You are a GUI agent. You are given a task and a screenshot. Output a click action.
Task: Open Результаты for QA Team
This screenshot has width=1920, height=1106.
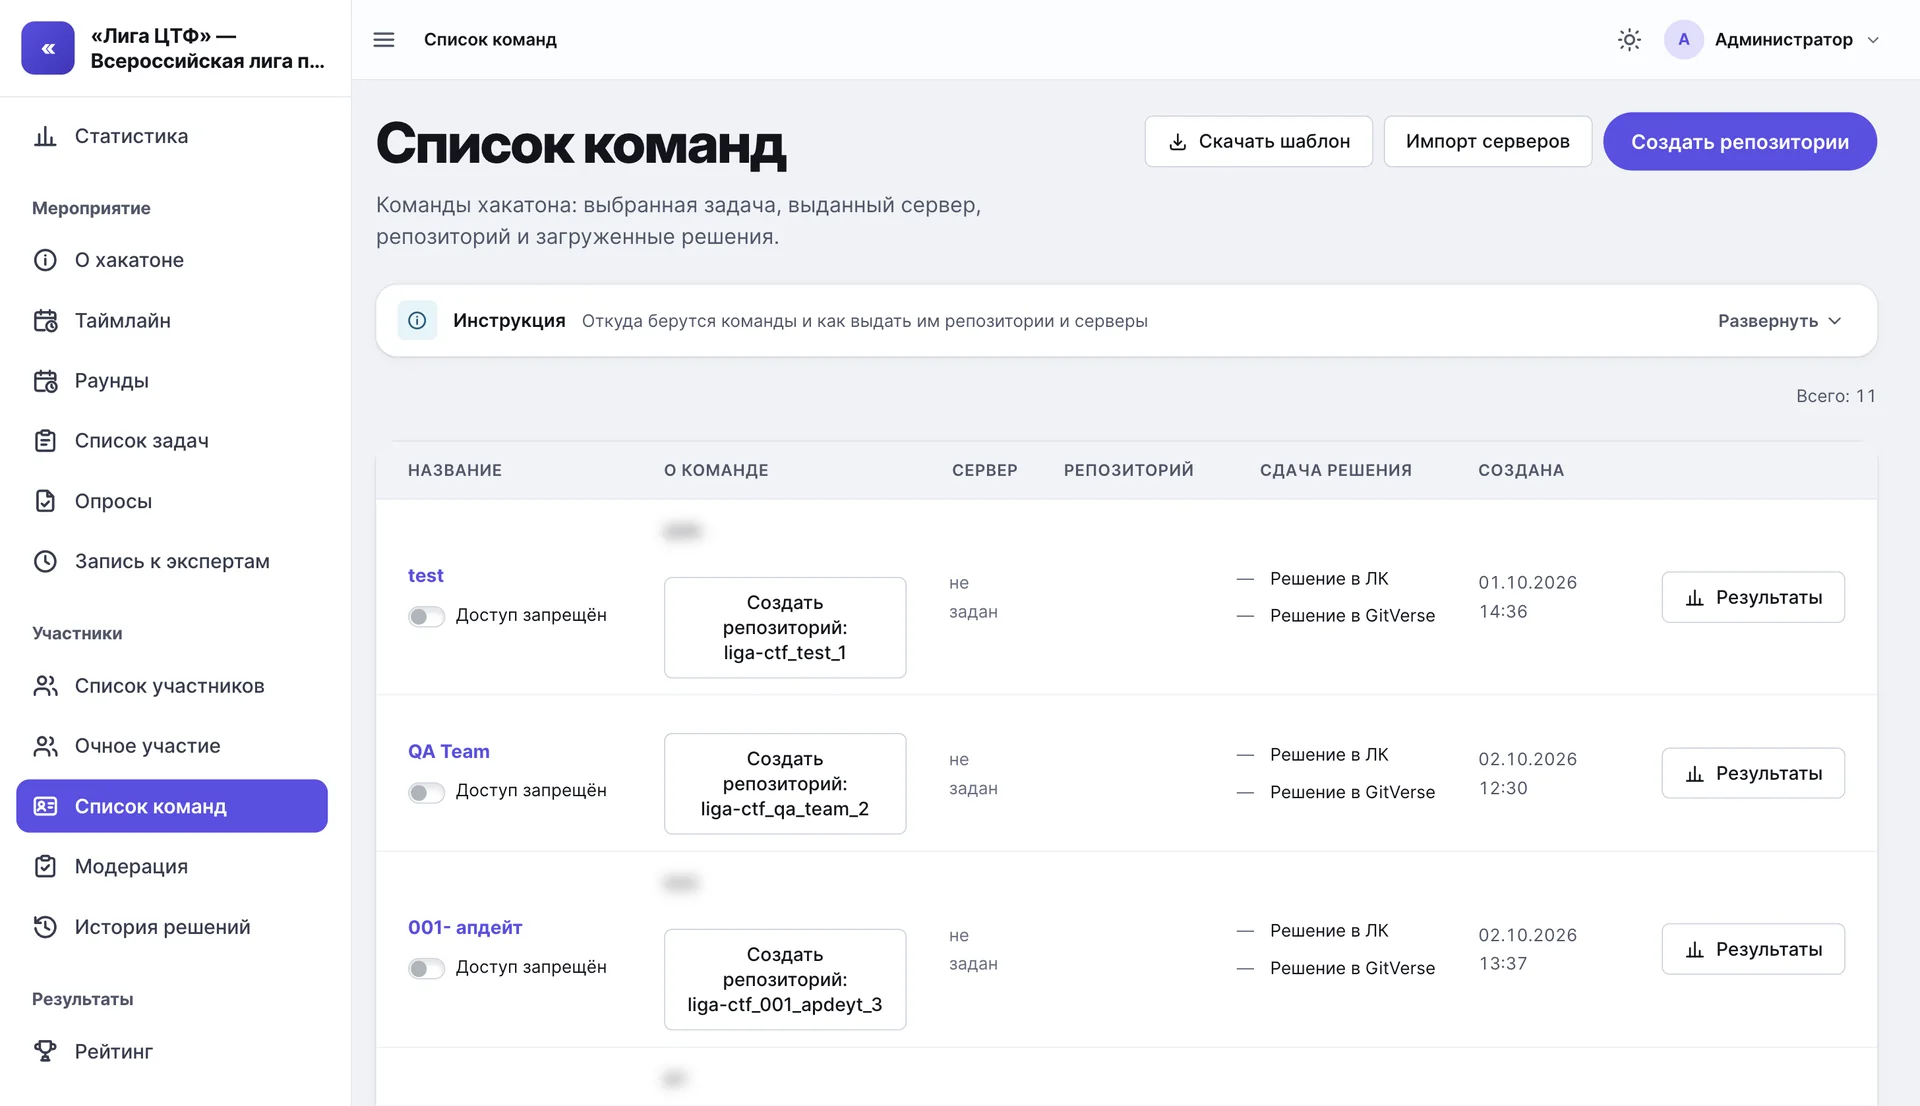[x=1752, y=773]
